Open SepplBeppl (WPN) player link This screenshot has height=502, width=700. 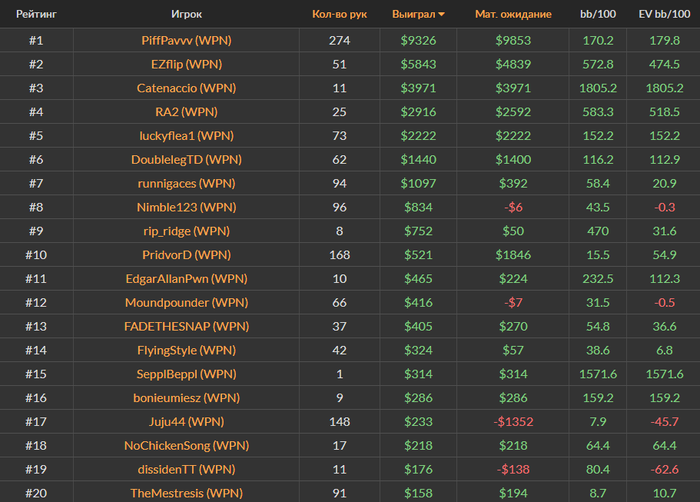(x=186, y=374)
